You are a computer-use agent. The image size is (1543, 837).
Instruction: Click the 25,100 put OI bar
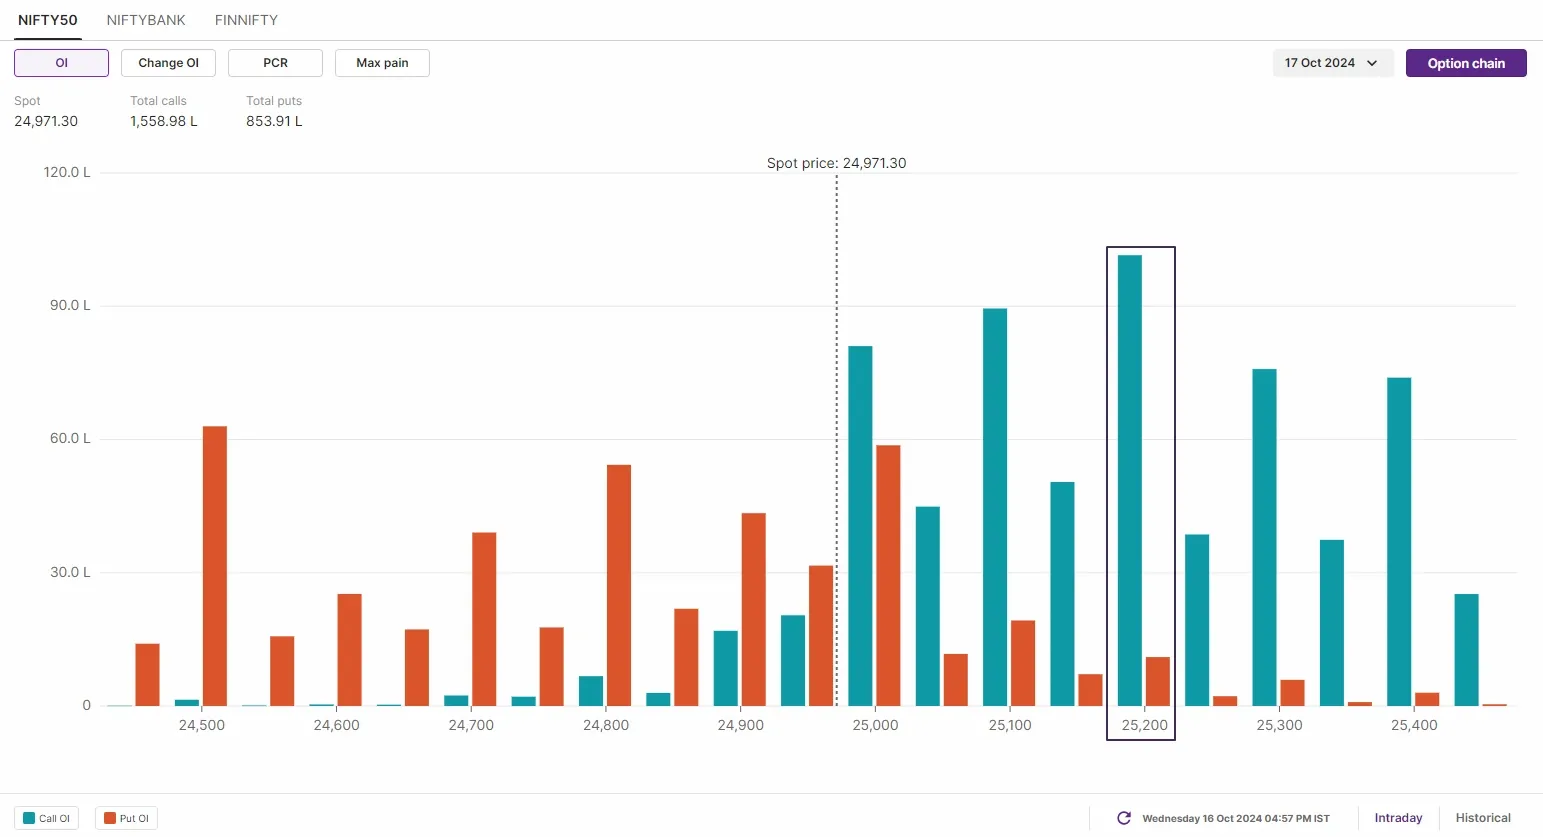[1023, 663]
